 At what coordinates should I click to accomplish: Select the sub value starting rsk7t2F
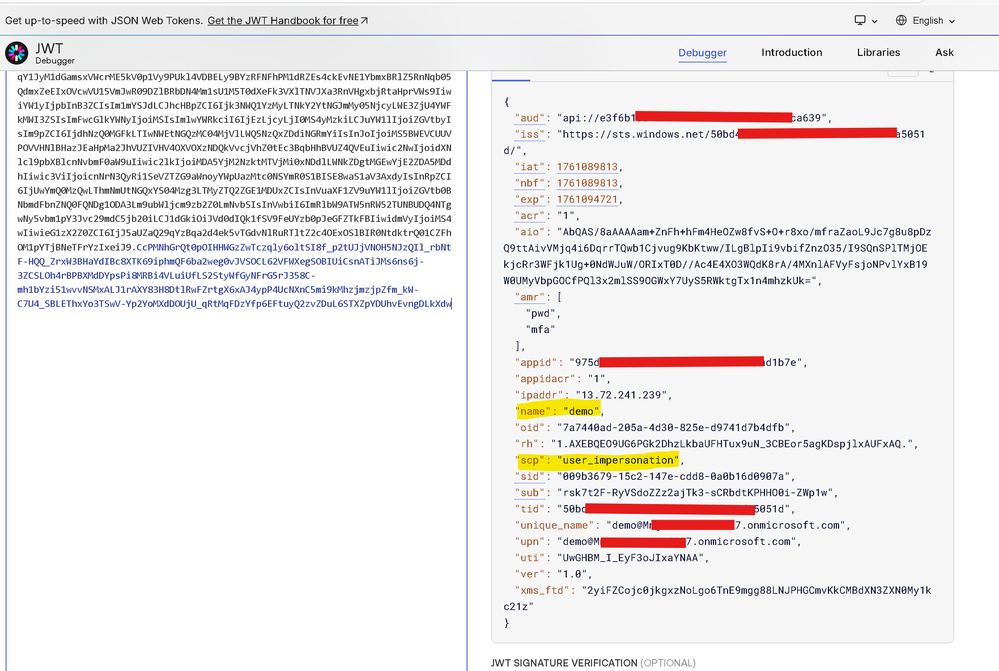(x=694, y=493)
